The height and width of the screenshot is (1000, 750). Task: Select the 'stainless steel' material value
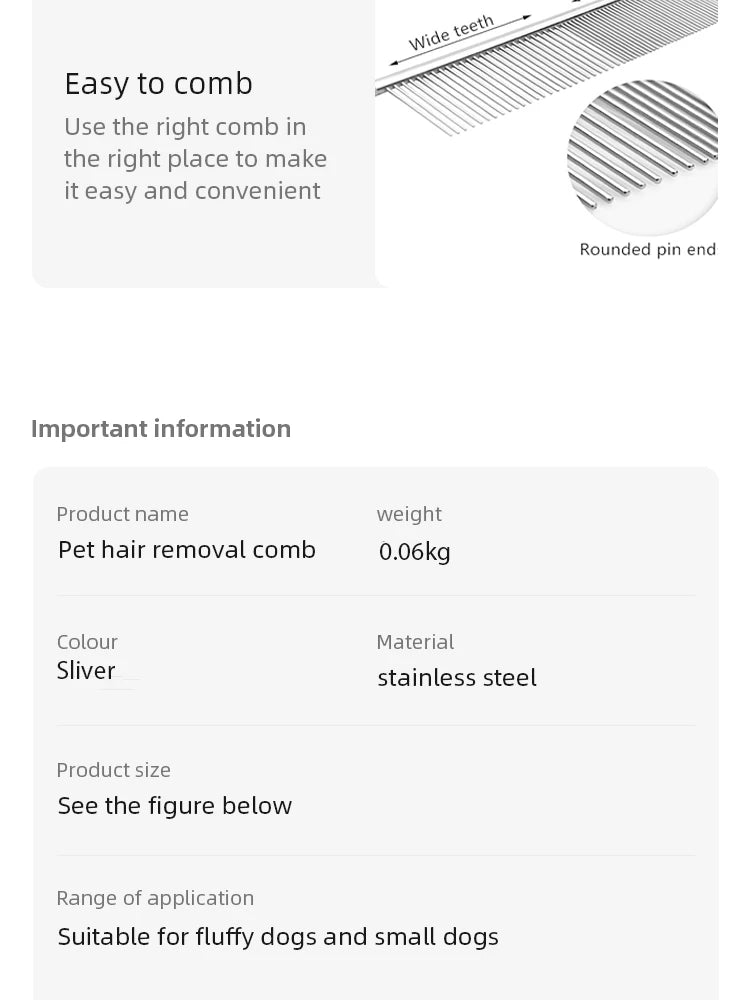click(x=457, y=677)
